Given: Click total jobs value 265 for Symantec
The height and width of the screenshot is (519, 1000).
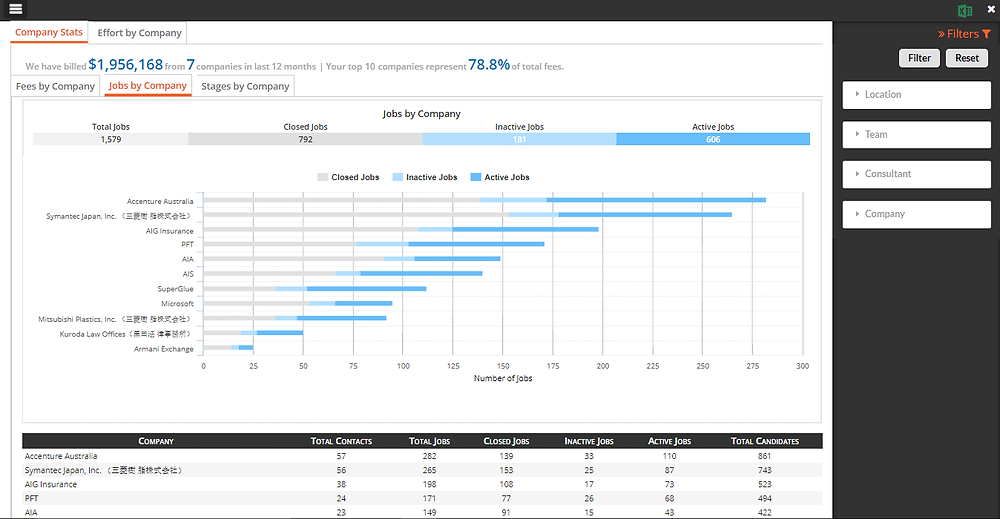Looking at the screenshot, I should (429, 471).
